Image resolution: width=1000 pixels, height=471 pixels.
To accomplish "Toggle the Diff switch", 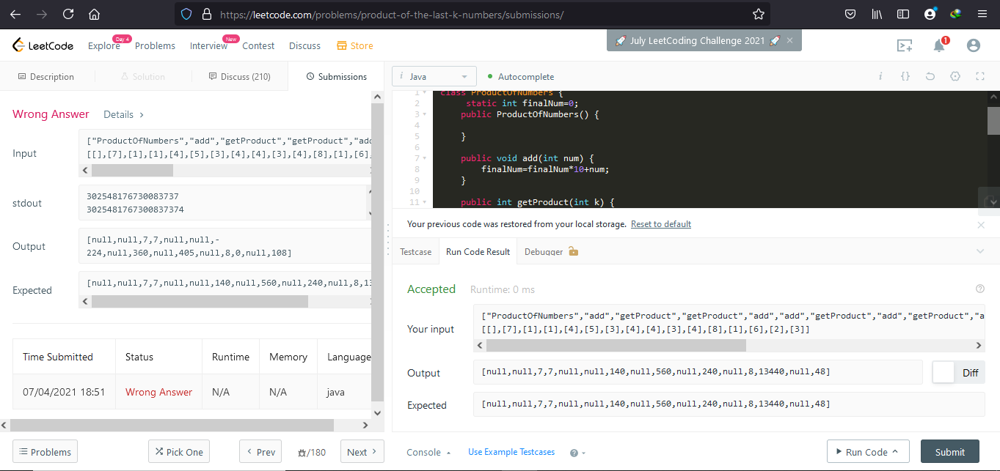I will [957, 373].
